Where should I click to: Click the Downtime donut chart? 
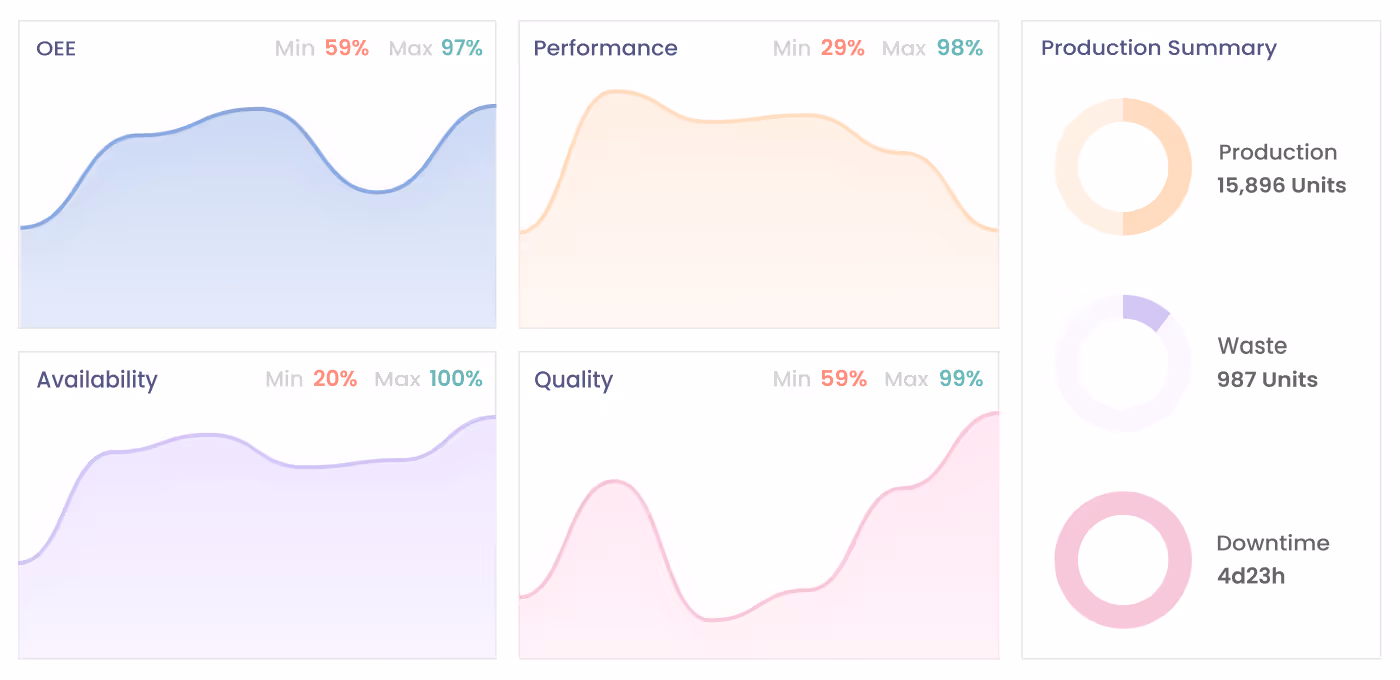1123,560
